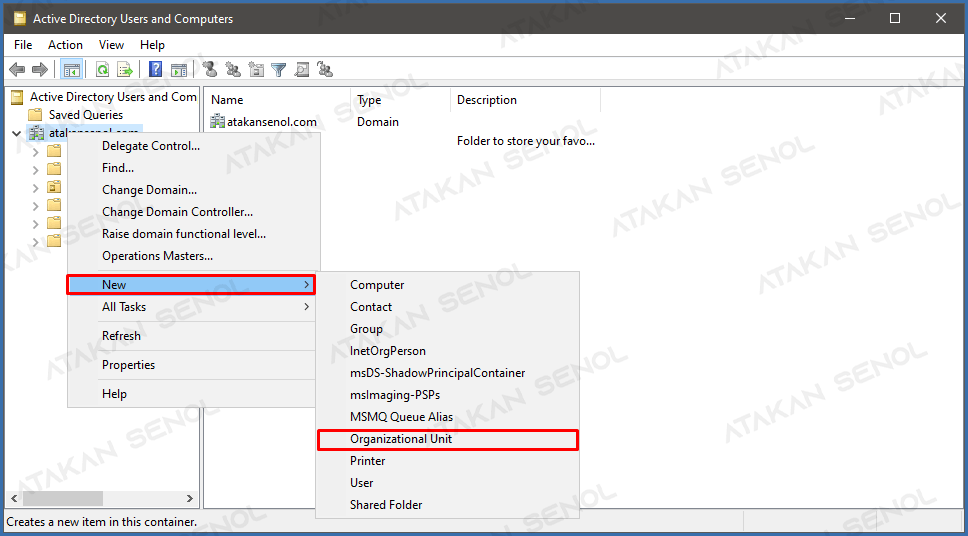Image resolution: width=968 pixels, height=536 pixels.
Task: Choose Shared Folder in New submenu
Action: click(448, 505)
